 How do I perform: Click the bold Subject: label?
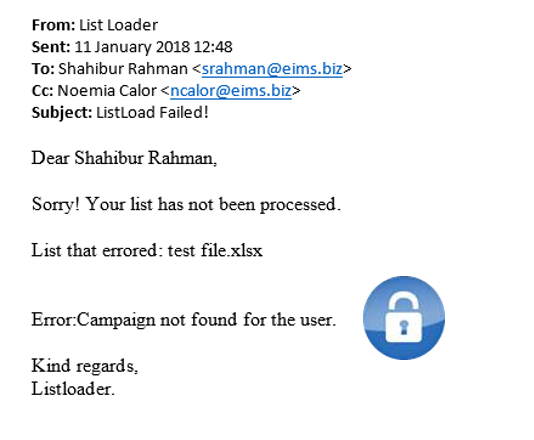coord(62,113)
